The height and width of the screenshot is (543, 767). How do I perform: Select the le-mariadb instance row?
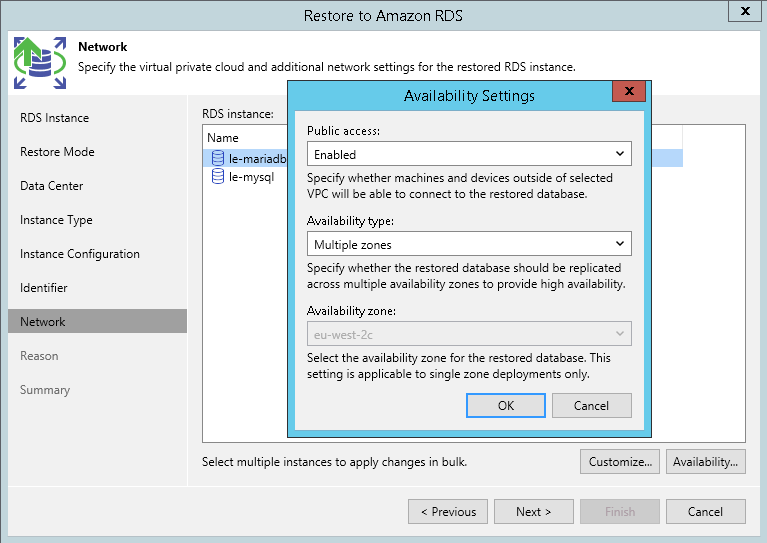click(x=245, y=158)
